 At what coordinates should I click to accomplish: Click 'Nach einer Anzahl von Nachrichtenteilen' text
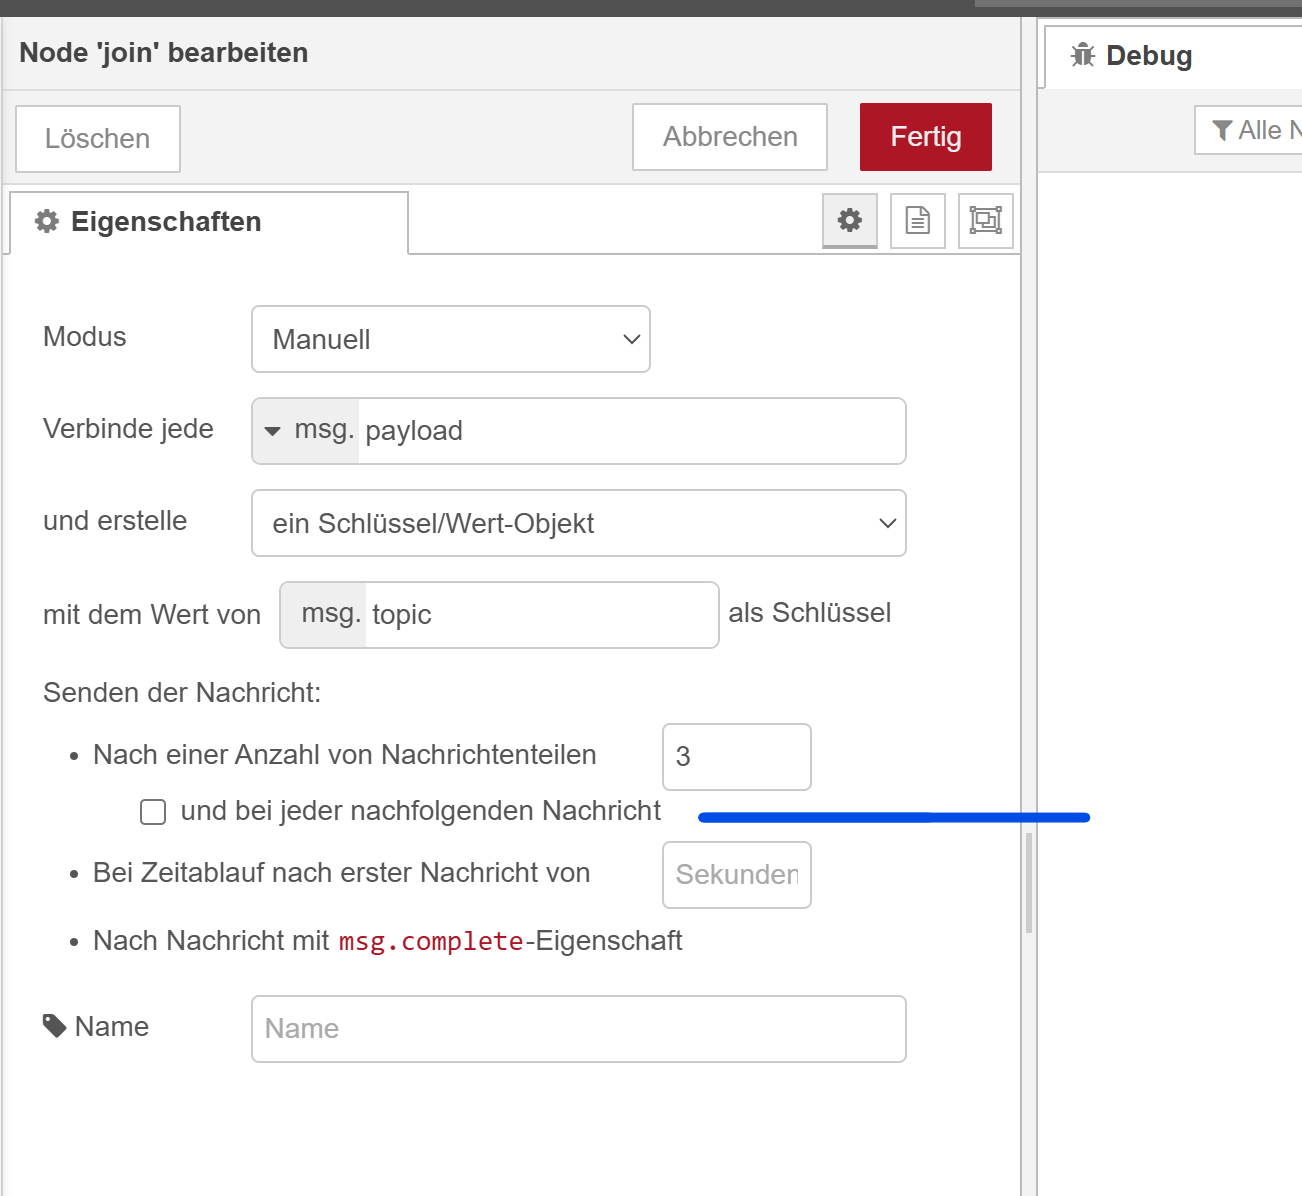(345, 755)
